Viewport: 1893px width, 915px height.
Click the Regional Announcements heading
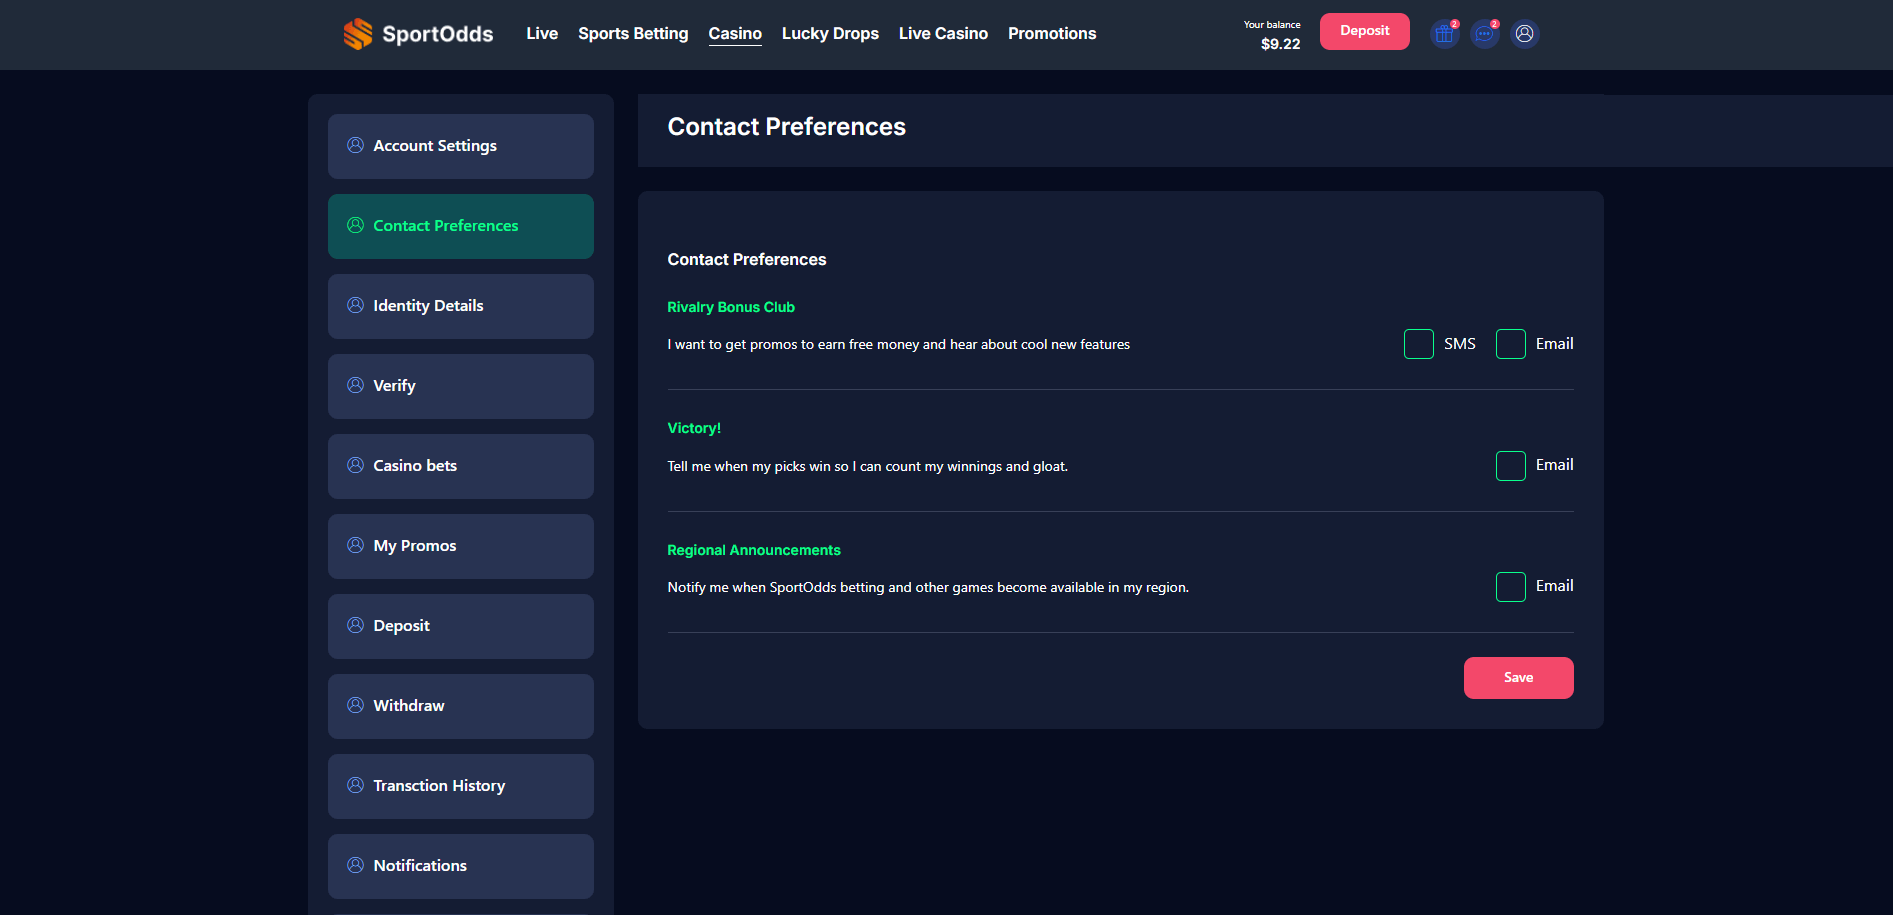[754, 550]
